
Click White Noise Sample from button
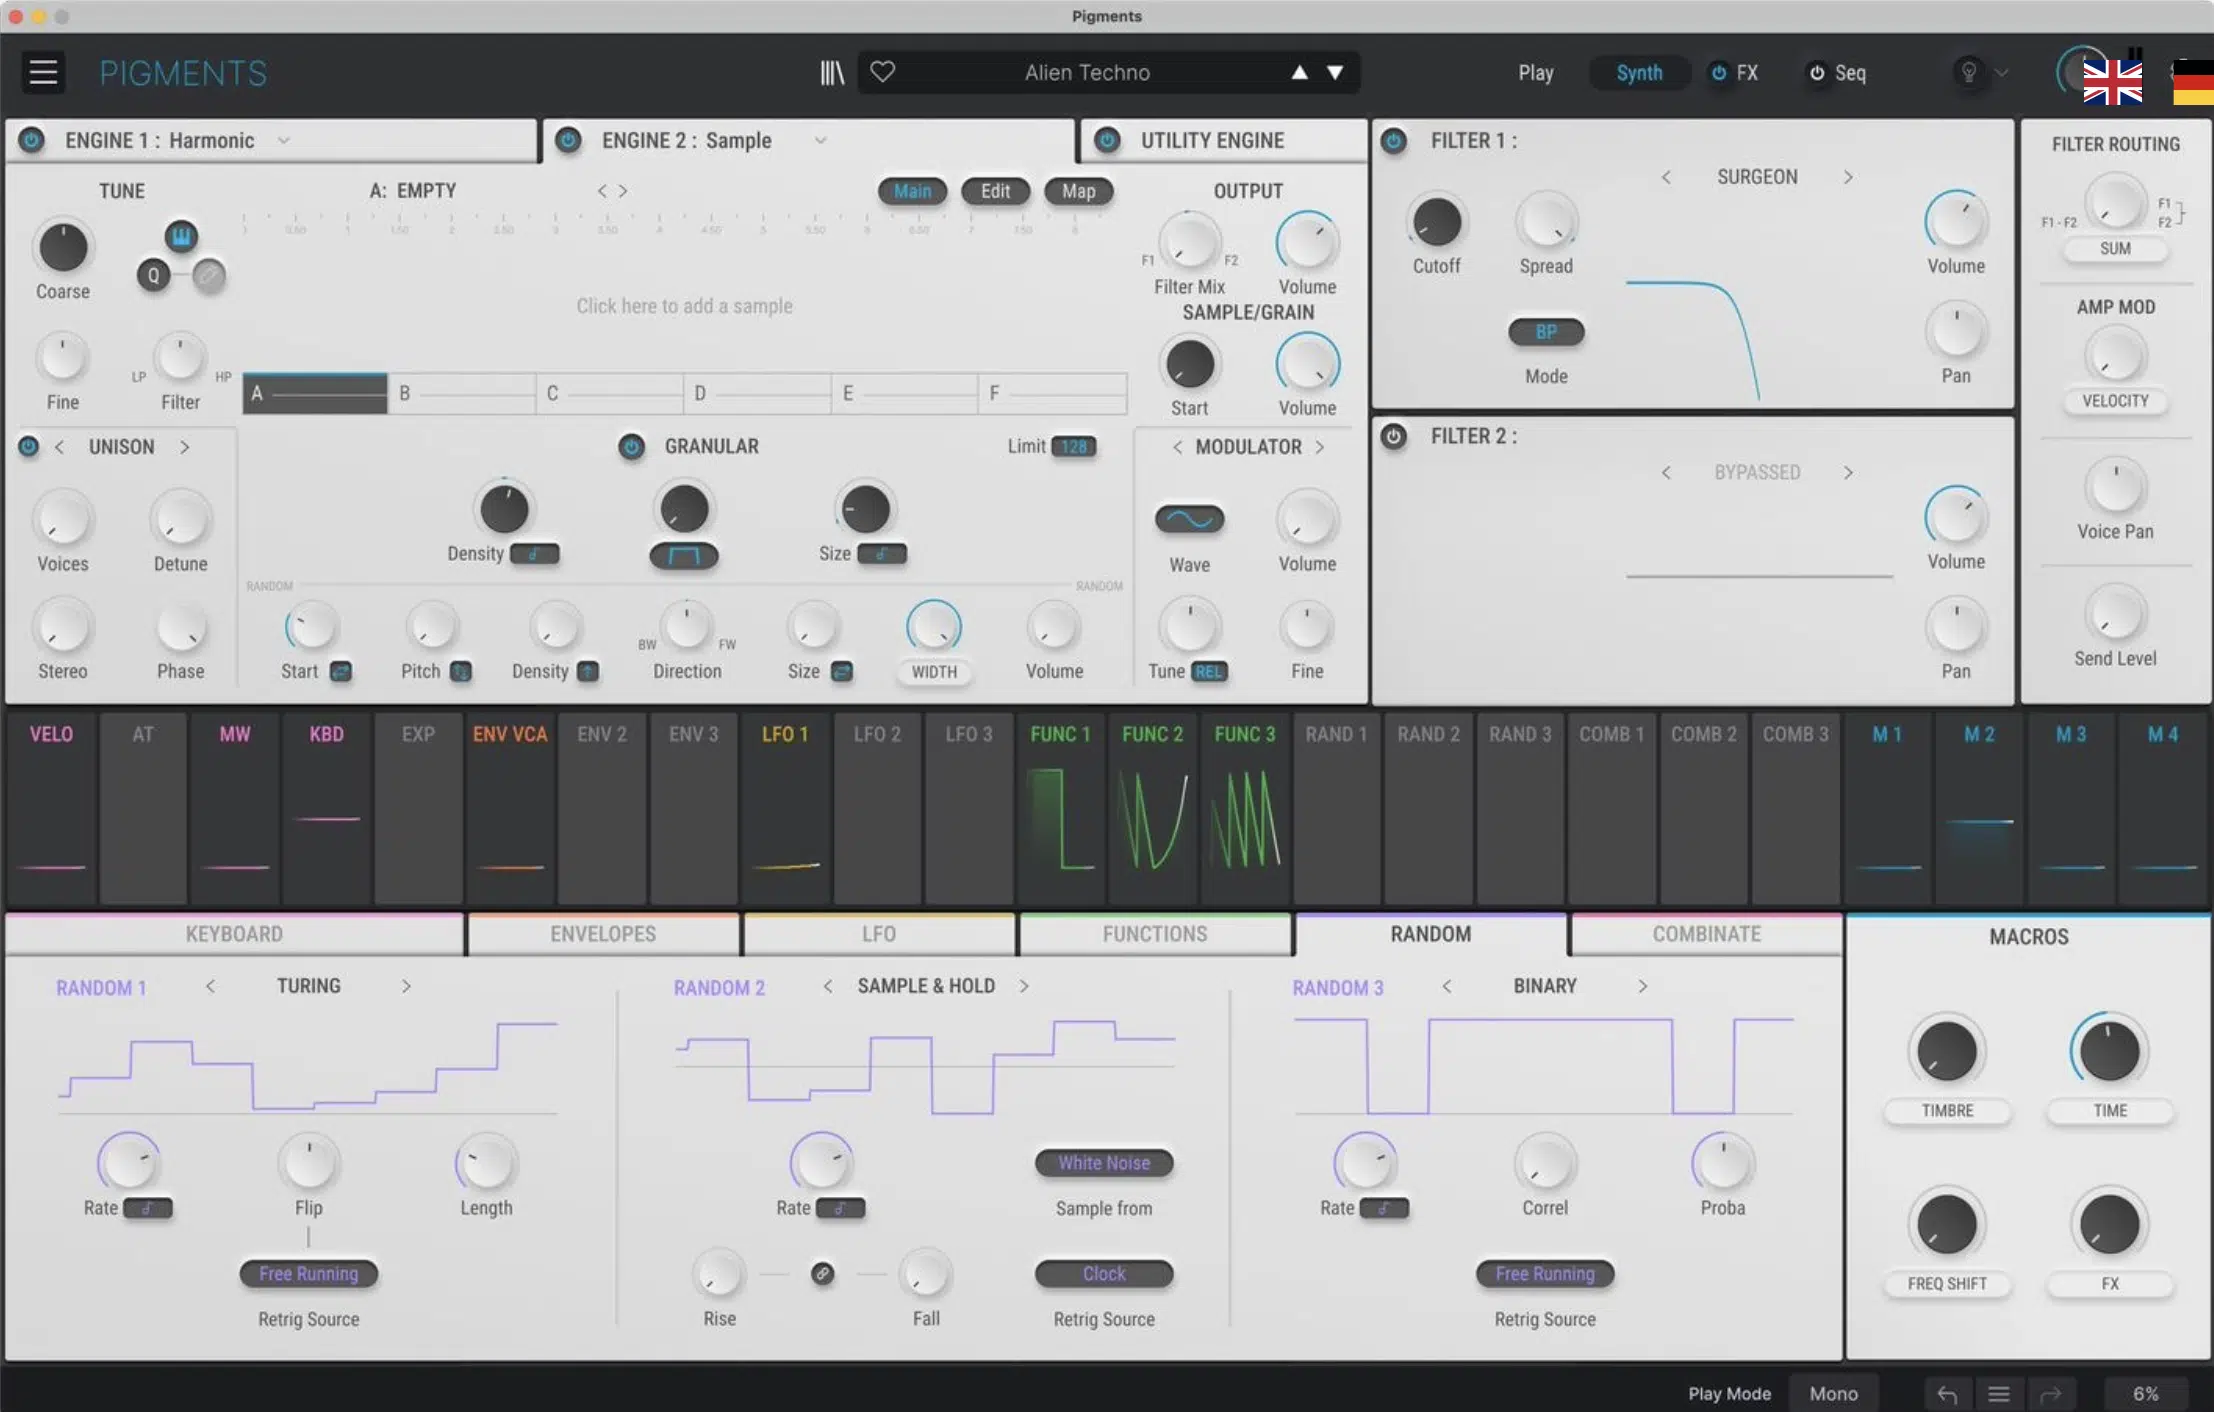tap(1104, 1163)
